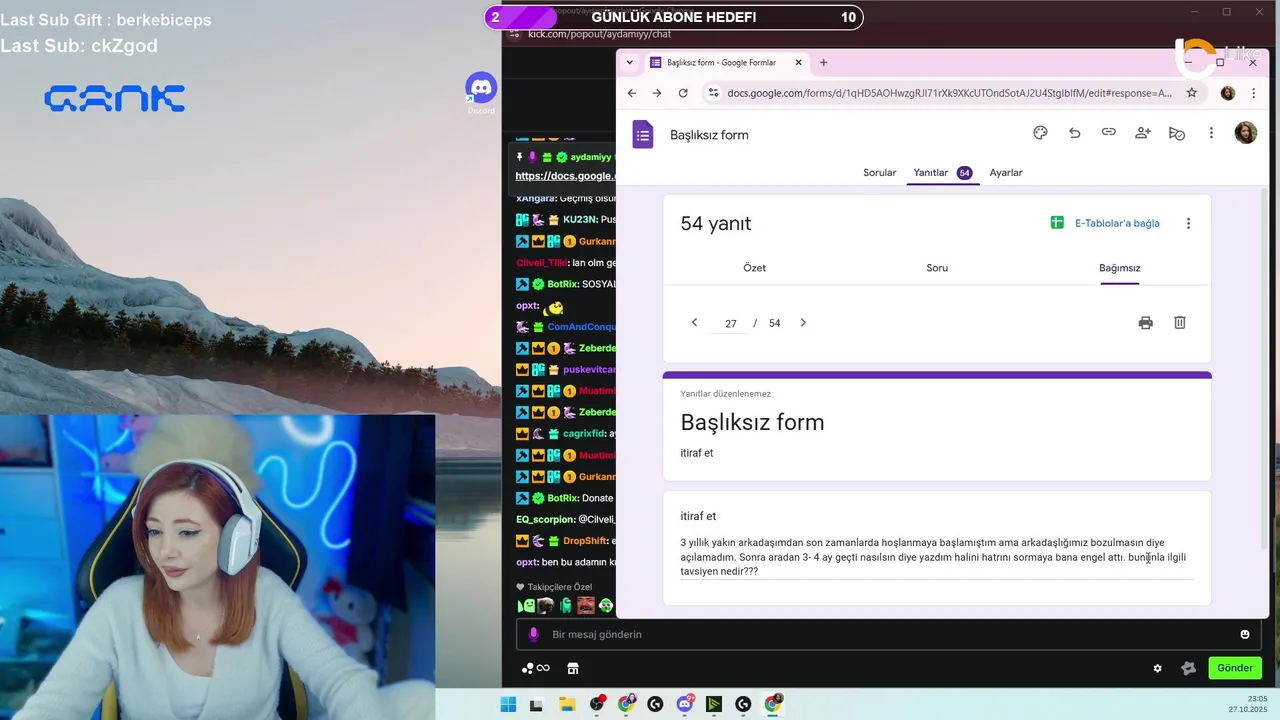Open the theme customization palette icon

1040,133
